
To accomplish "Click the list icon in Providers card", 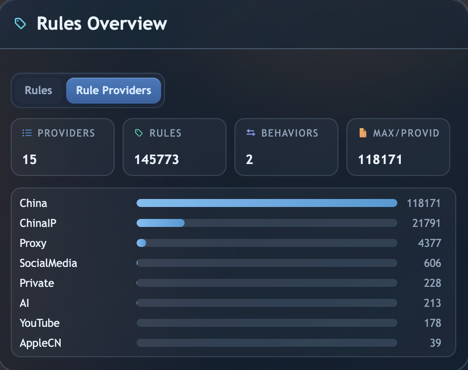I will 27,133.
